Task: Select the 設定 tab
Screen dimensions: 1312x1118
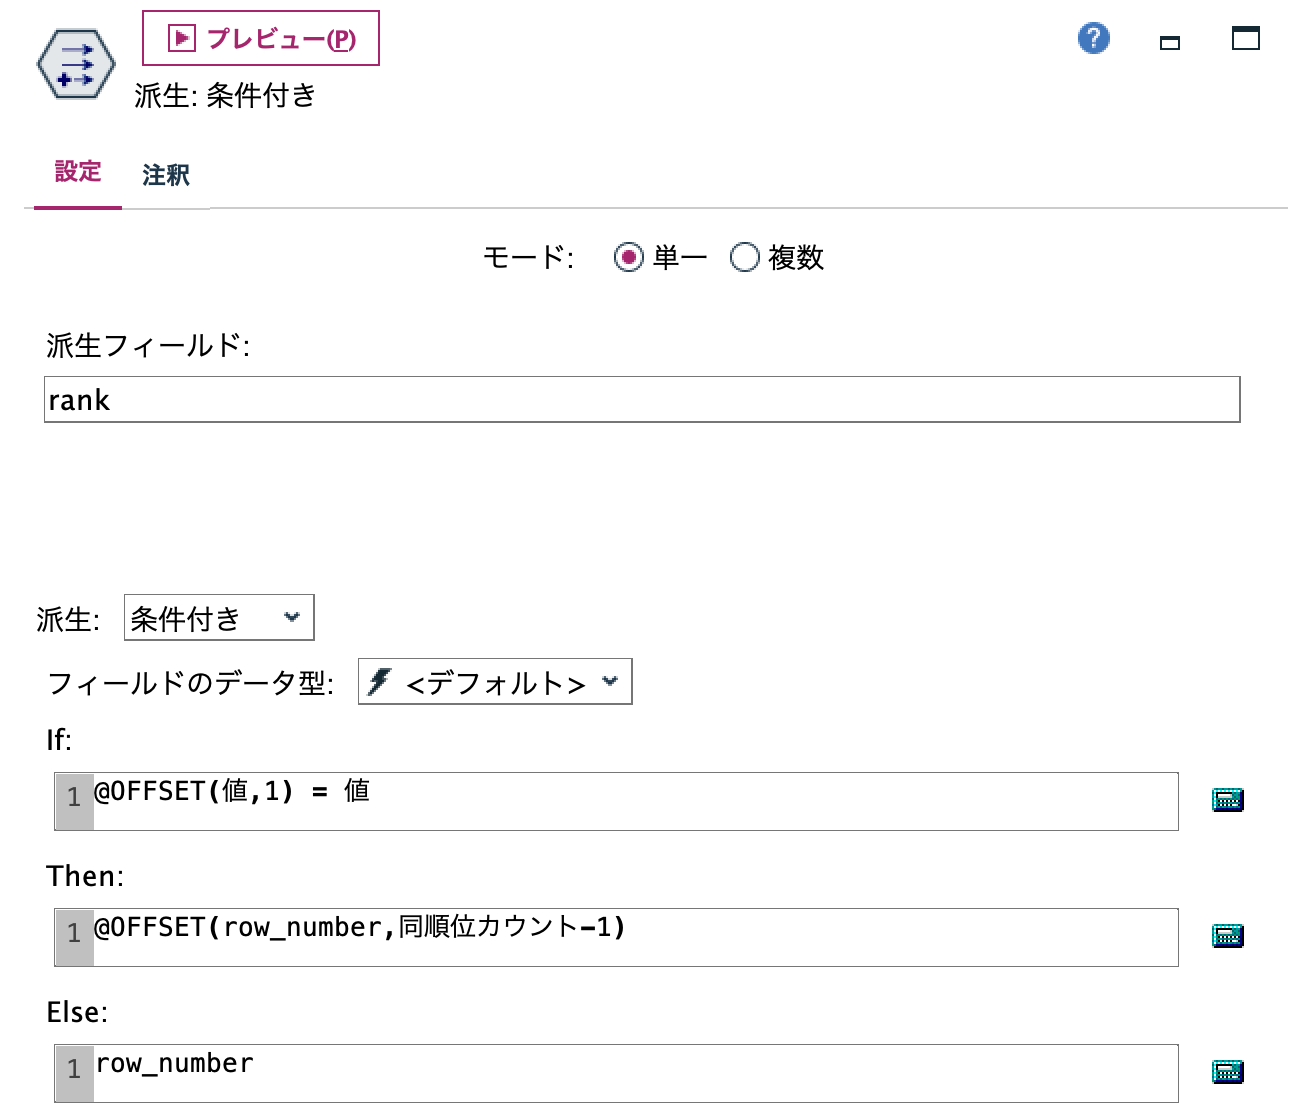Action: [77, 173]
